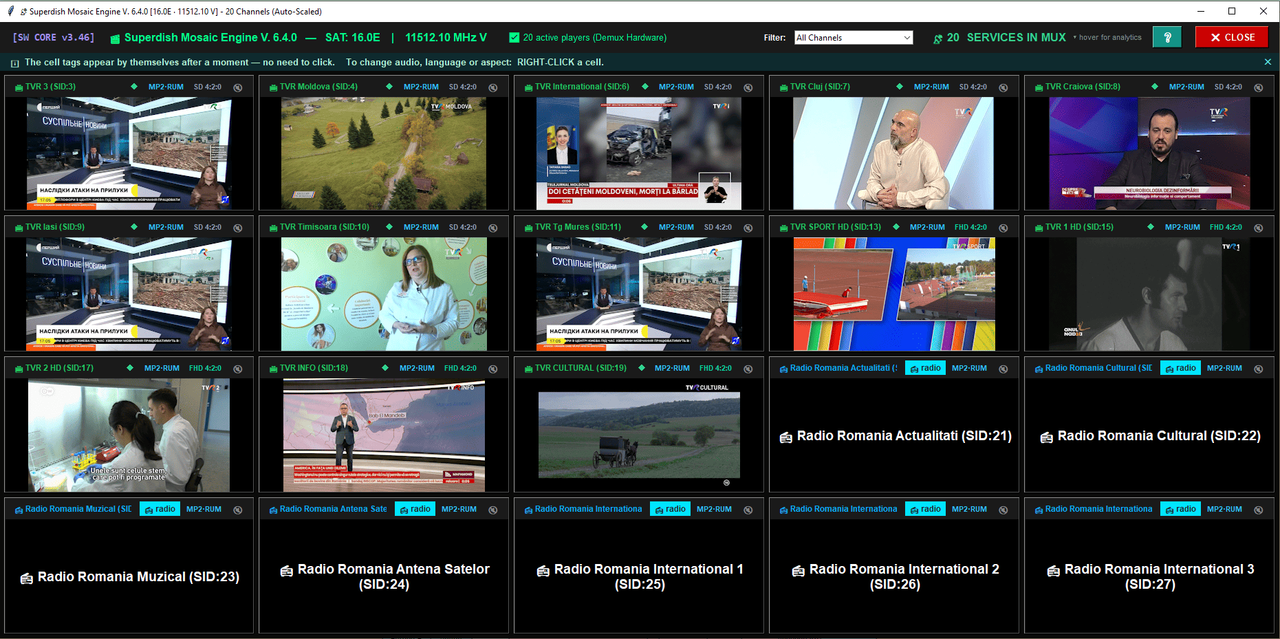Select the TVR International news video
Image resolution: width=1280 pixels, height=639 pixels.
pos(639,153)
